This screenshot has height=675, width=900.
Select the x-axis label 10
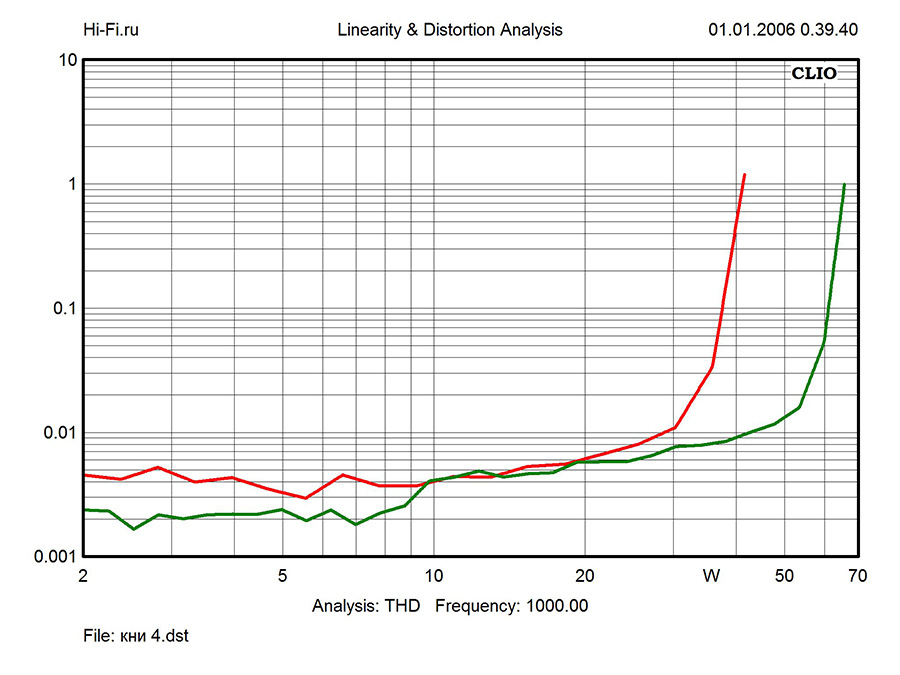[433, 576]
